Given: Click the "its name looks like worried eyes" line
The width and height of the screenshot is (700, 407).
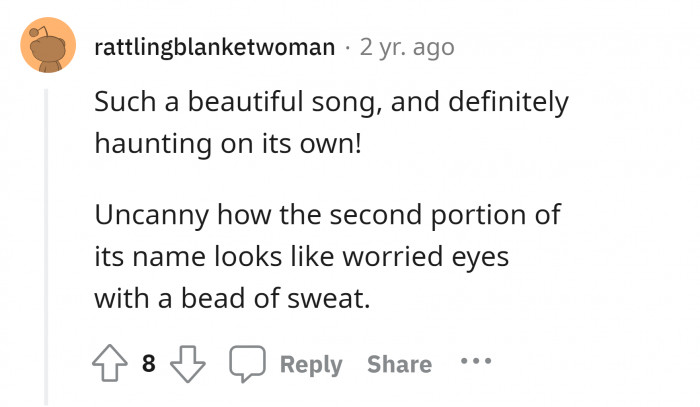Looking at the screenshot, I should click(302, 256).
